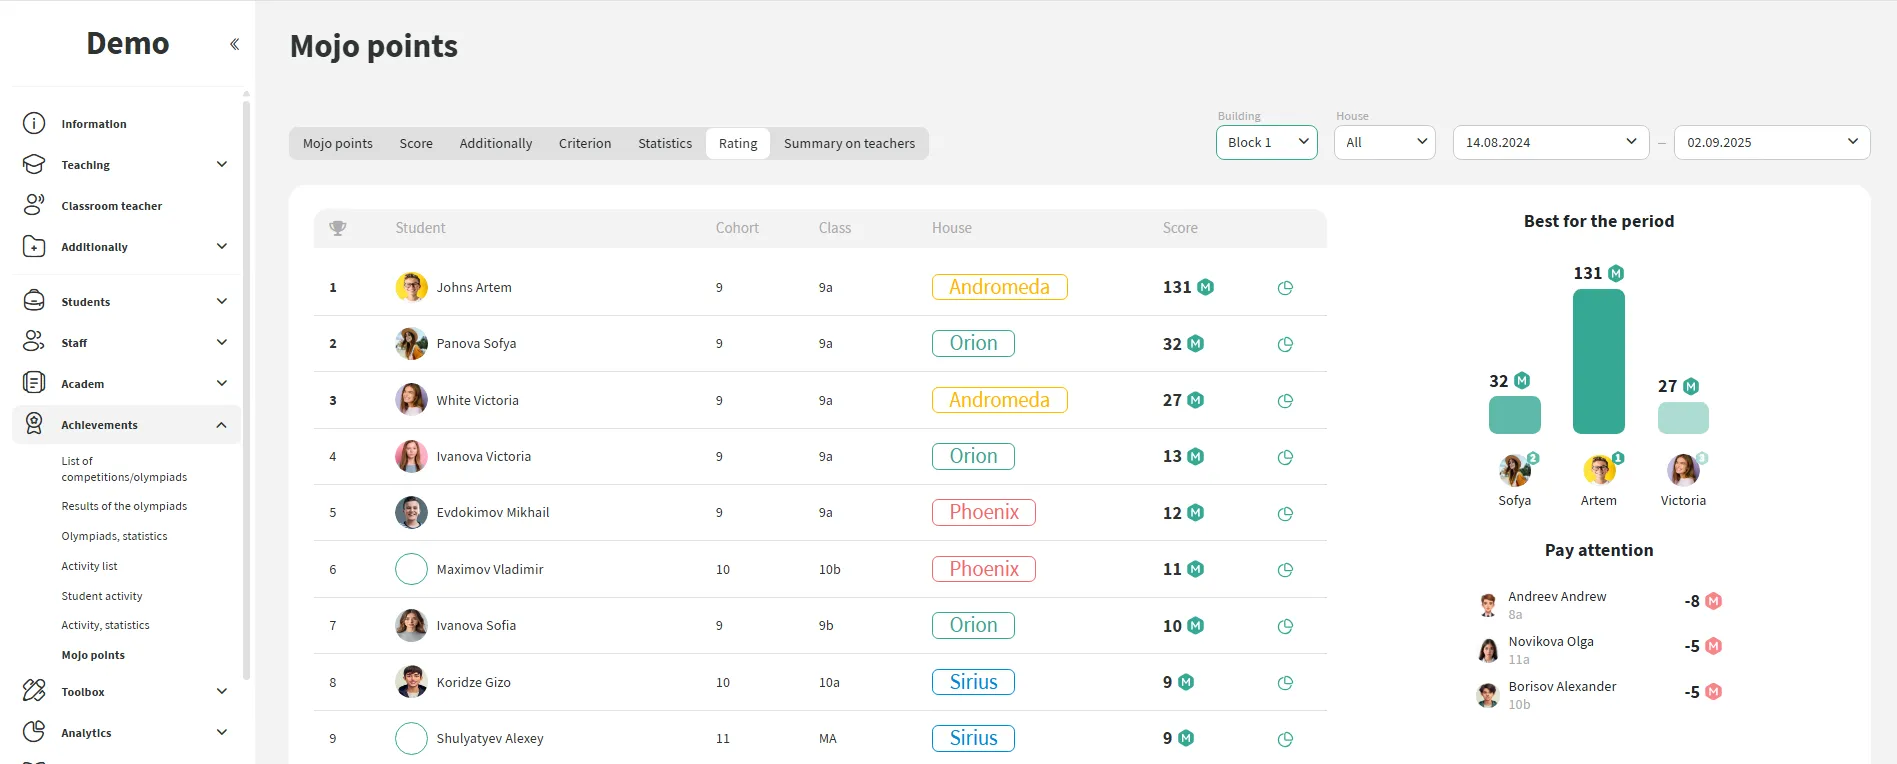1897x764 pixels.
Task: Click the Information sidebar icon
Action: coord(34,123)
